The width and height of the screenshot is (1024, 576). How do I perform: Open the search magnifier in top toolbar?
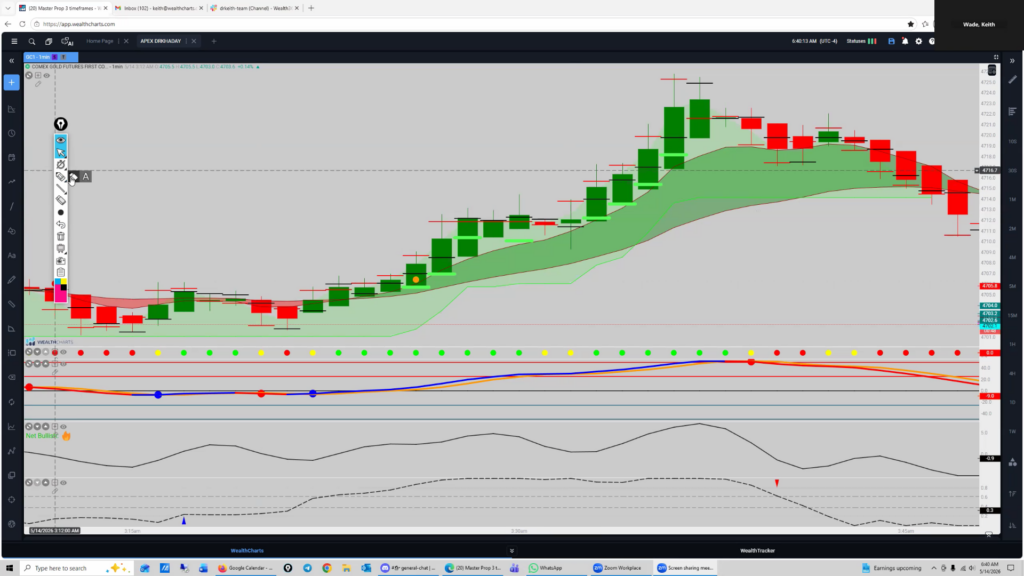pos(31,41)
